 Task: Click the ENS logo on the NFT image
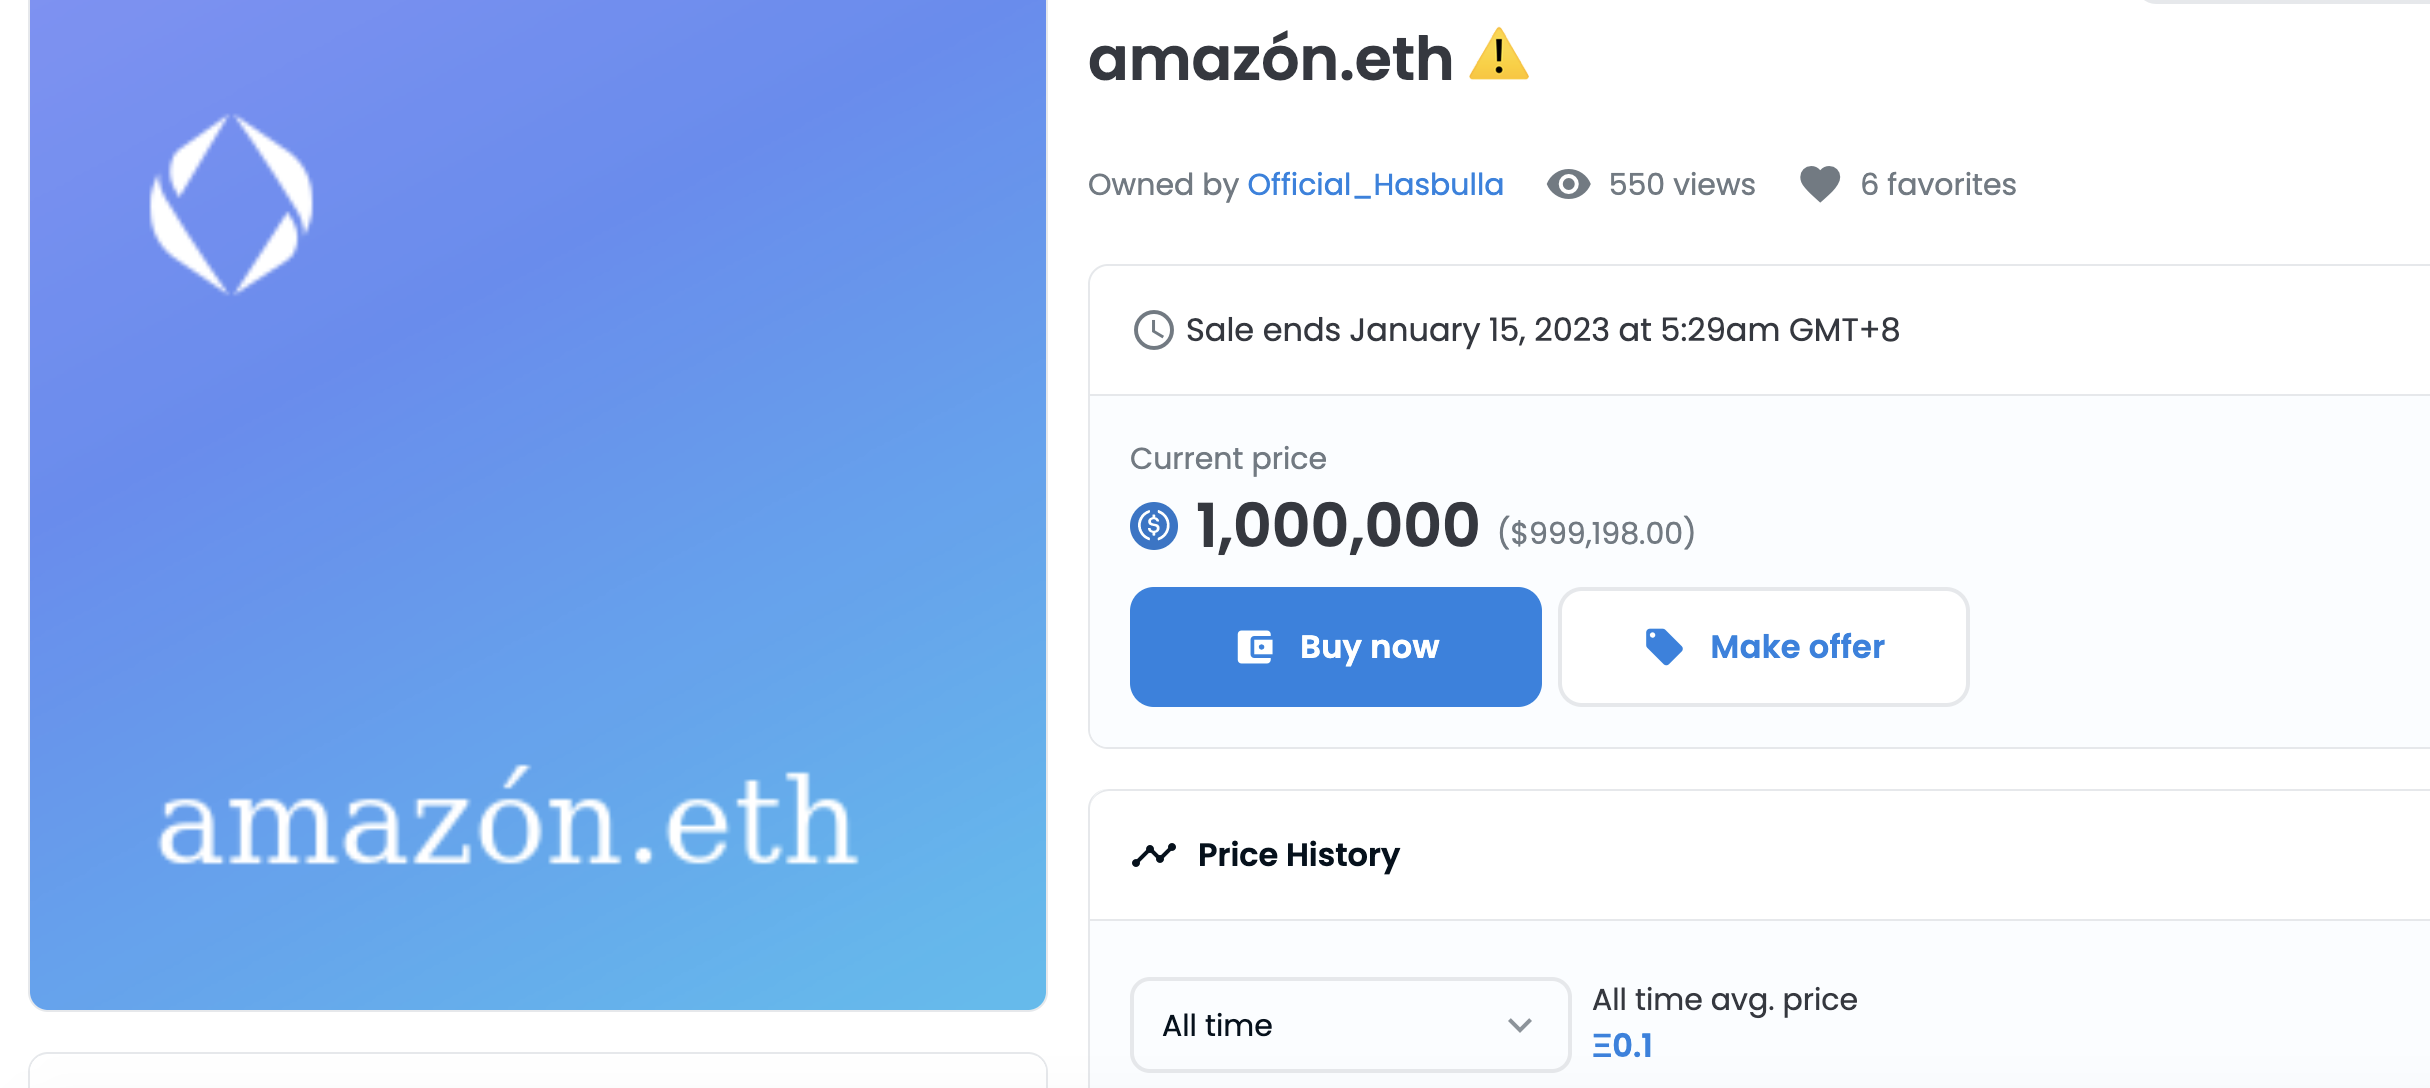coord(231,204)
